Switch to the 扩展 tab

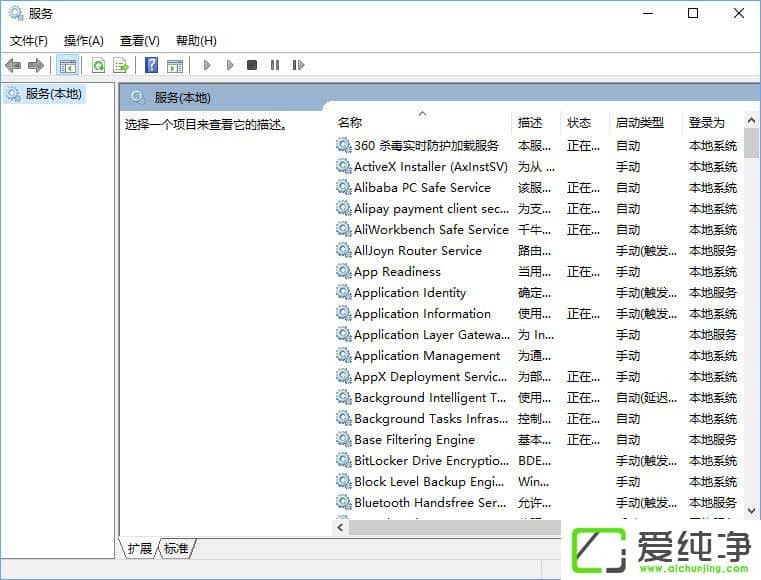139,548
